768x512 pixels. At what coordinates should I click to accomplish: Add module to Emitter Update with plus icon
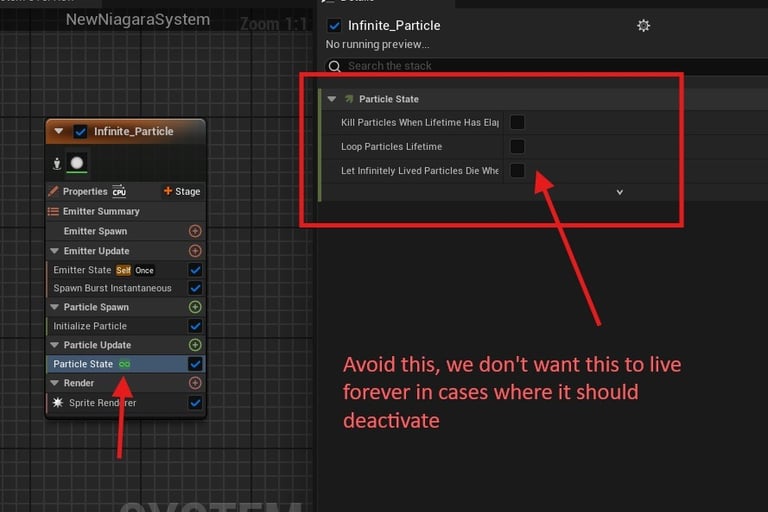195,251
